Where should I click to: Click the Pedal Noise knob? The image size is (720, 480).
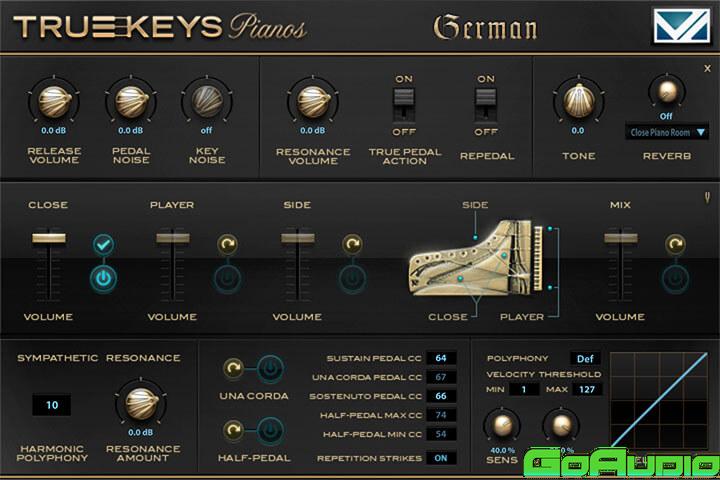click(131, 102)
